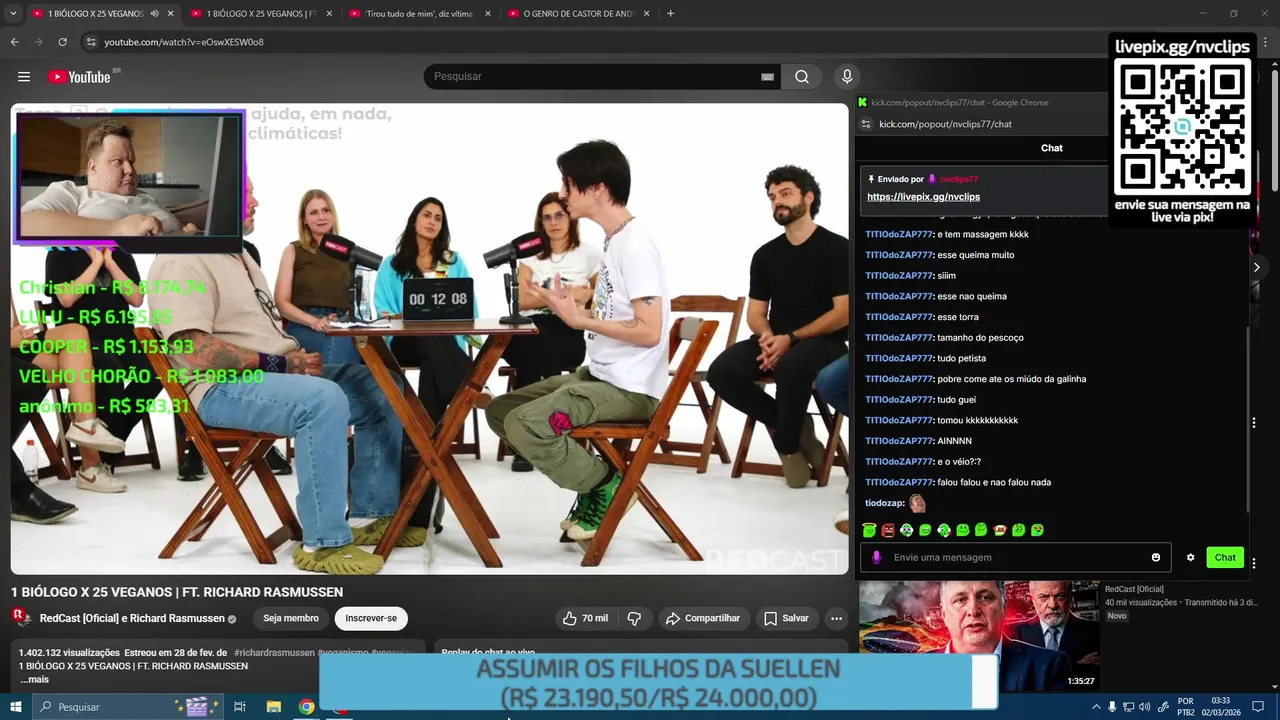Click the YouTube search magnifier button
The height and width of the screenshot is (720, 1280).
coord(802,77)
